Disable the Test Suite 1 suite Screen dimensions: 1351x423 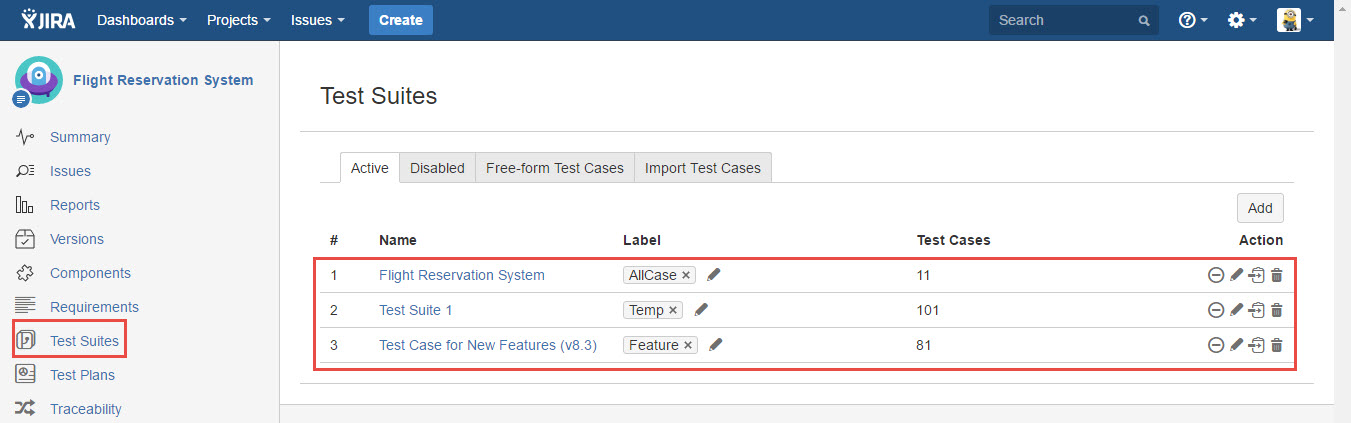(1216, 310)
